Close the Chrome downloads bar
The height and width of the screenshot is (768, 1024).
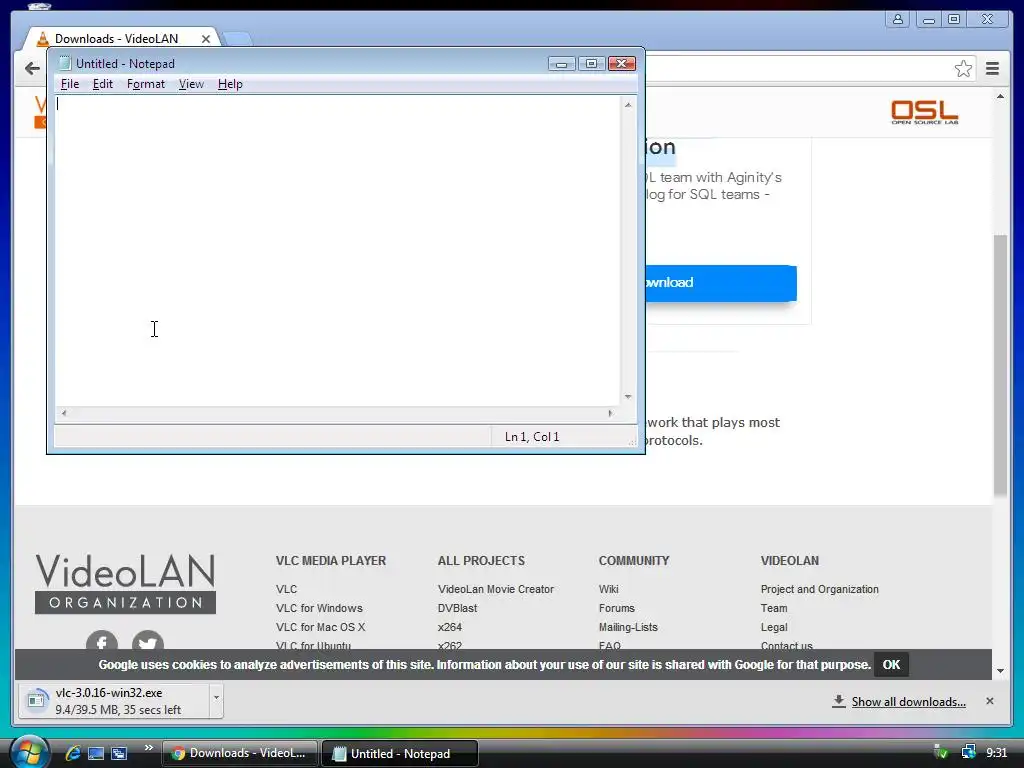(989, 701)
